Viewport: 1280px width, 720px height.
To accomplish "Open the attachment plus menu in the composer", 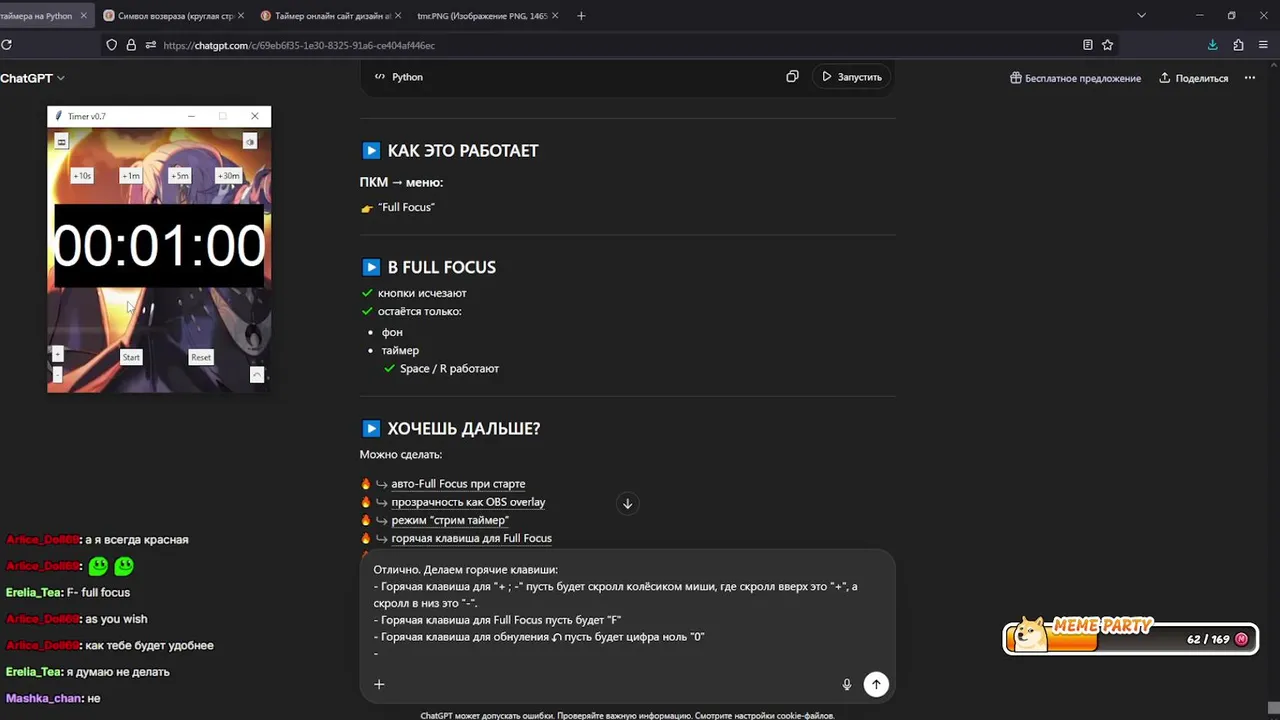I will click(x=379, y=684).
